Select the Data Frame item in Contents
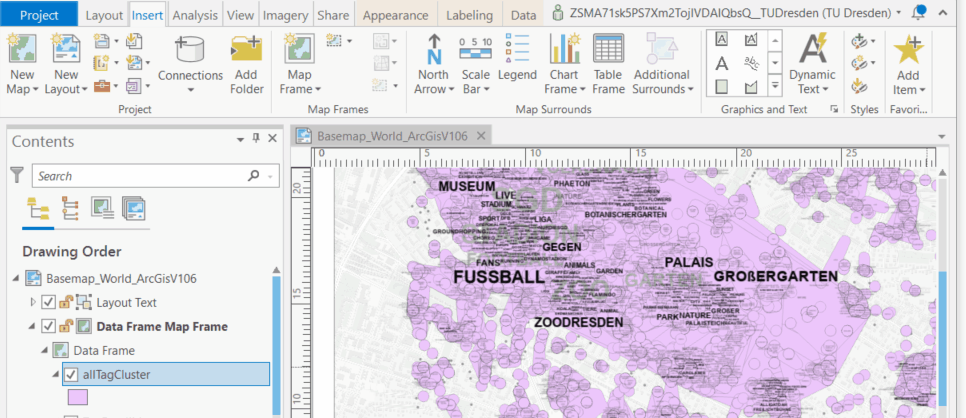 [x=104, y=351]
